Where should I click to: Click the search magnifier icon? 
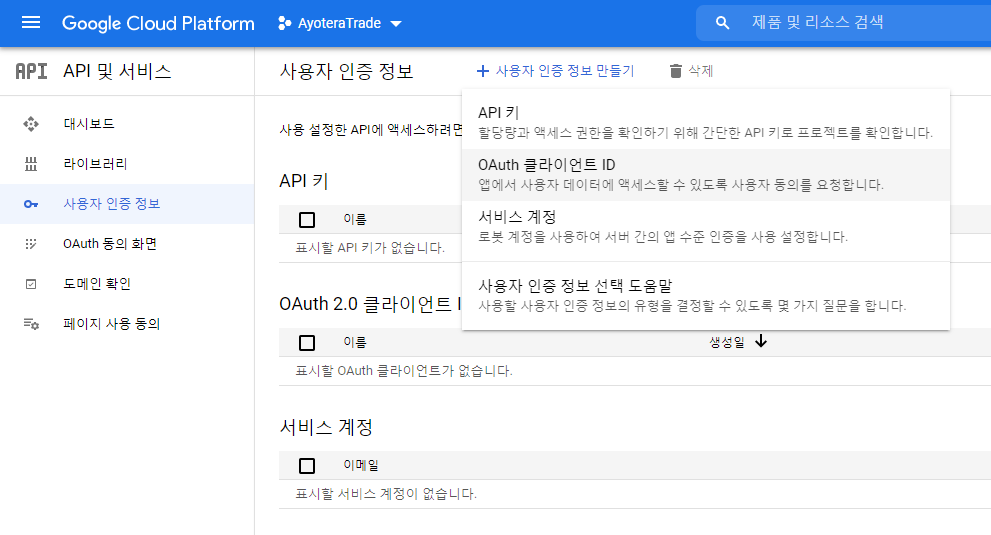[722, 23]
